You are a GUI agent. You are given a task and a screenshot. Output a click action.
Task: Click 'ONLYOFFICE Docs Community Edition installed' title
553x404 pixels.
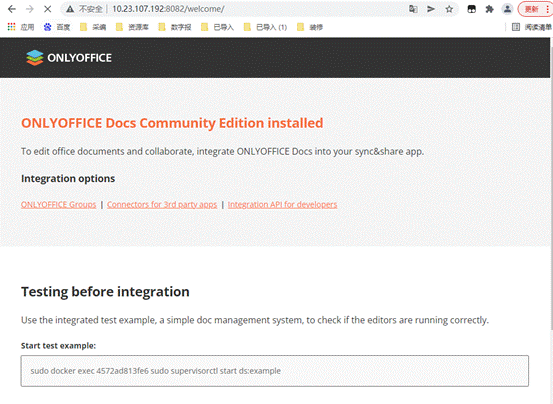[x=172, y=123]
